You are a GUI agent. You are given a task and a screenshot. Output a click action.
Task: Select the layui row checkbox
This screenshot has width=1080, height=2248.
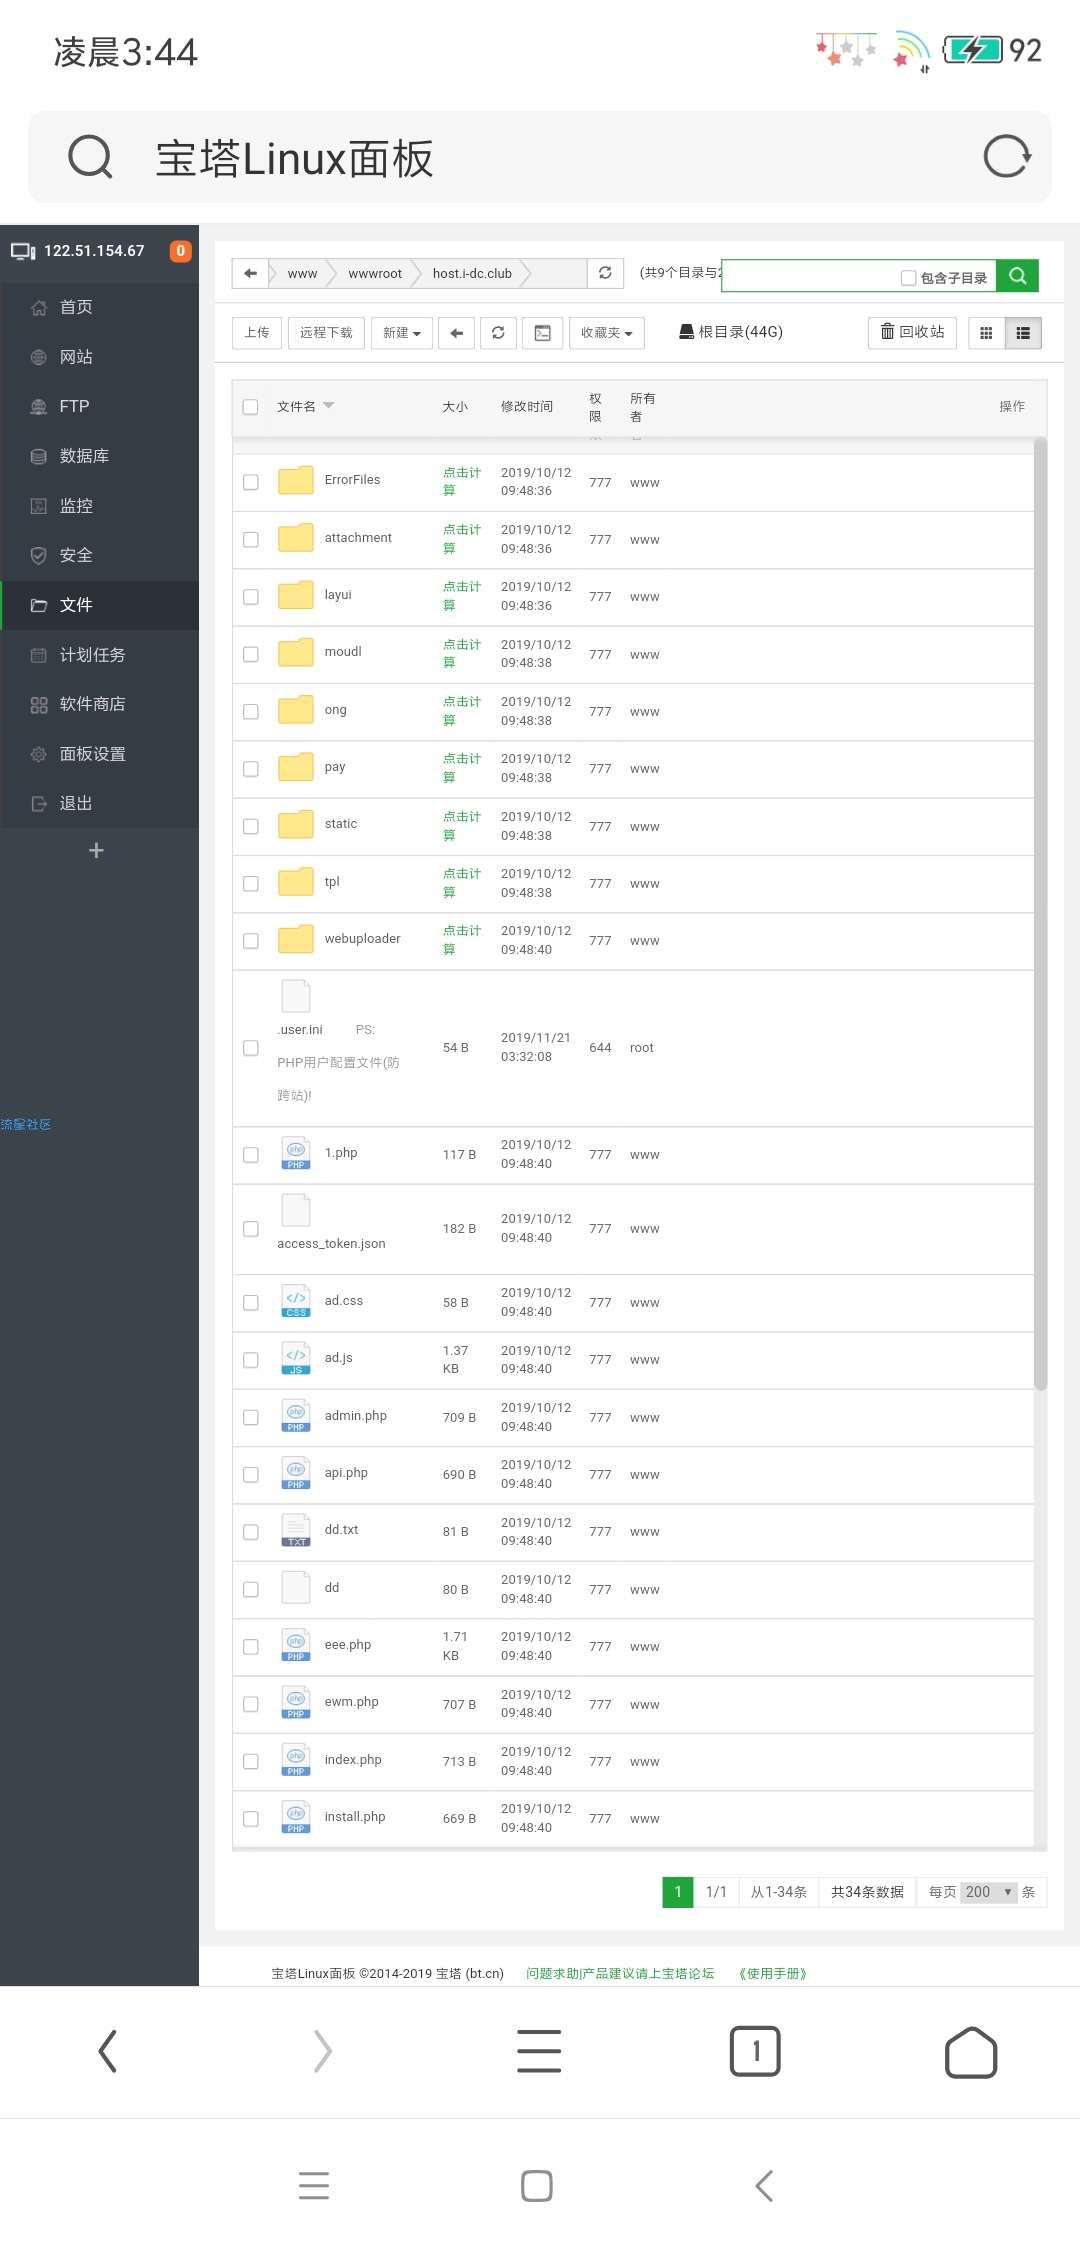(250, 597)
